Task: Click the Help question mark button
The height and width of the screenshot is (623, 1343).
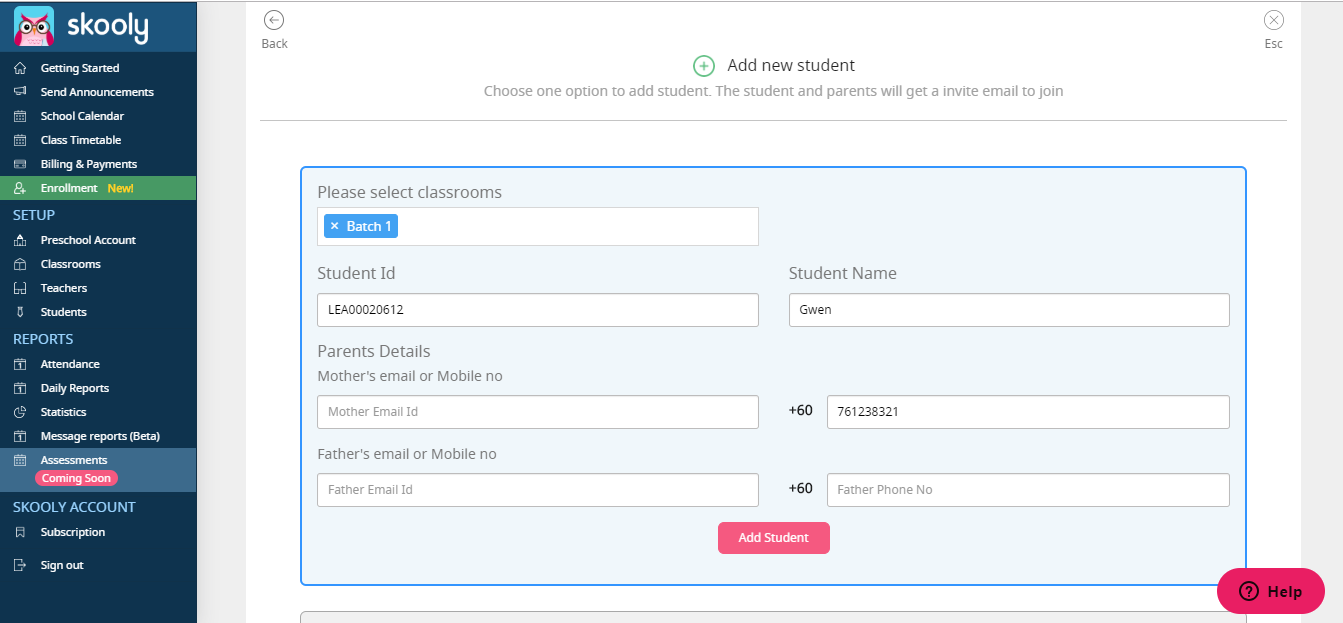Action: pyautogui.click(x=1270, y=591)
